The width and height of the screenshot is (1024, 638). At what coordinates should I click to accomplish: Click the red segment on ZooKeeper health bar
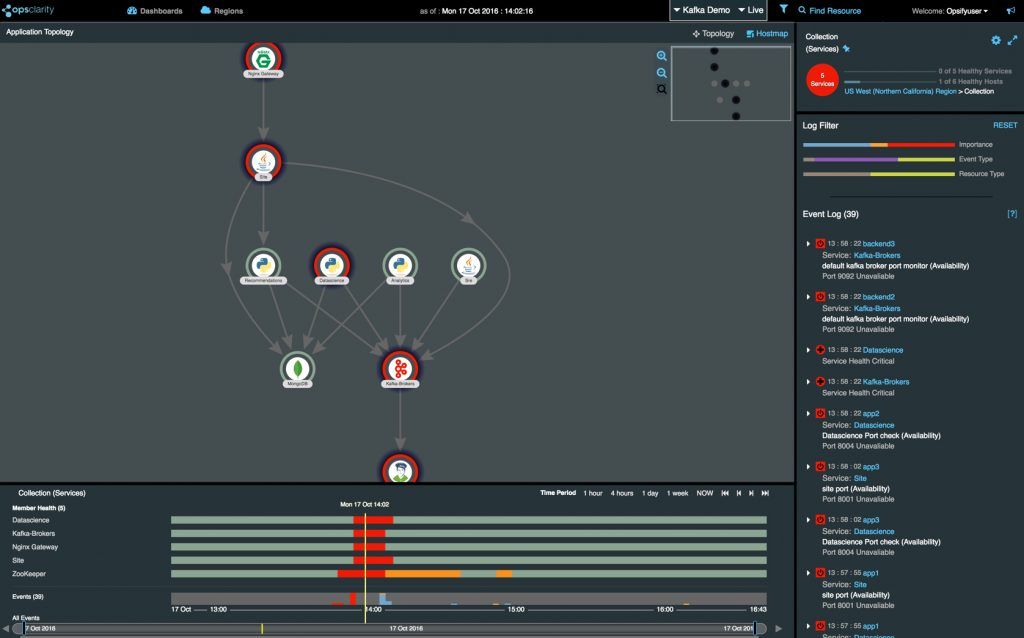[361, 573]
